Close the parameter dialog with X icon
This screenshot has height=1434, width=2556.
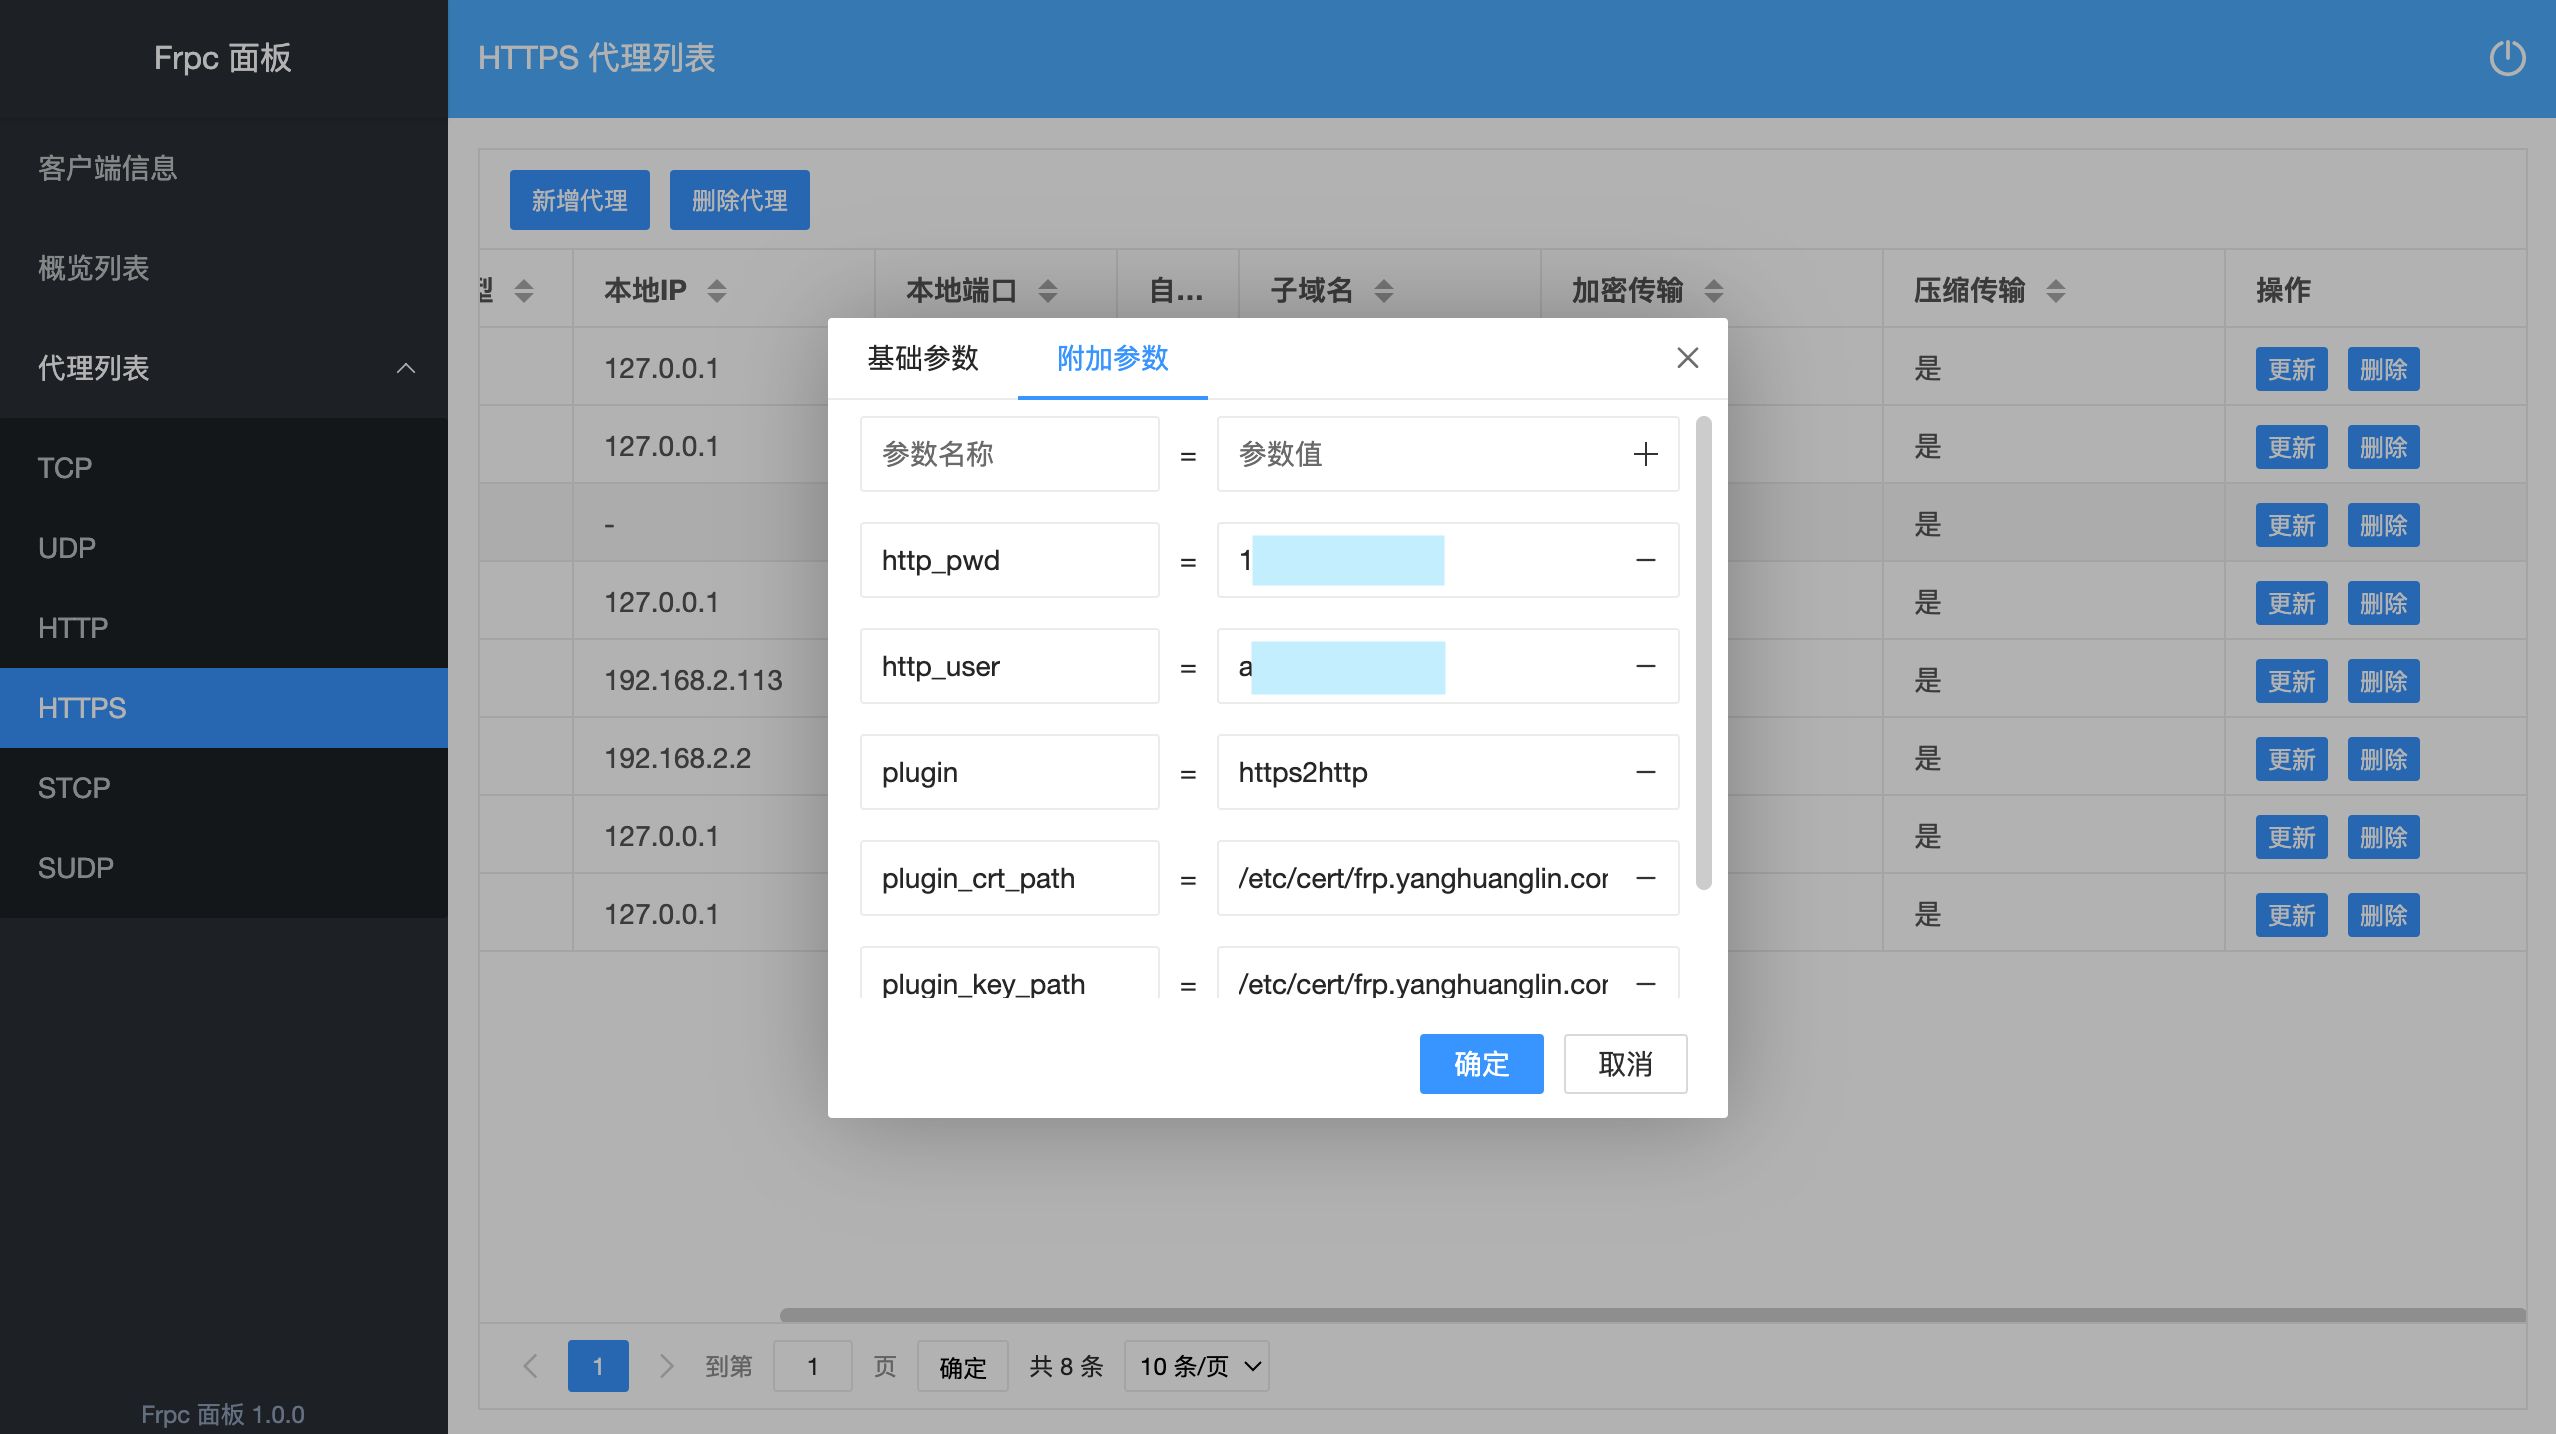pyautogui.click(x=1687, y=358)
